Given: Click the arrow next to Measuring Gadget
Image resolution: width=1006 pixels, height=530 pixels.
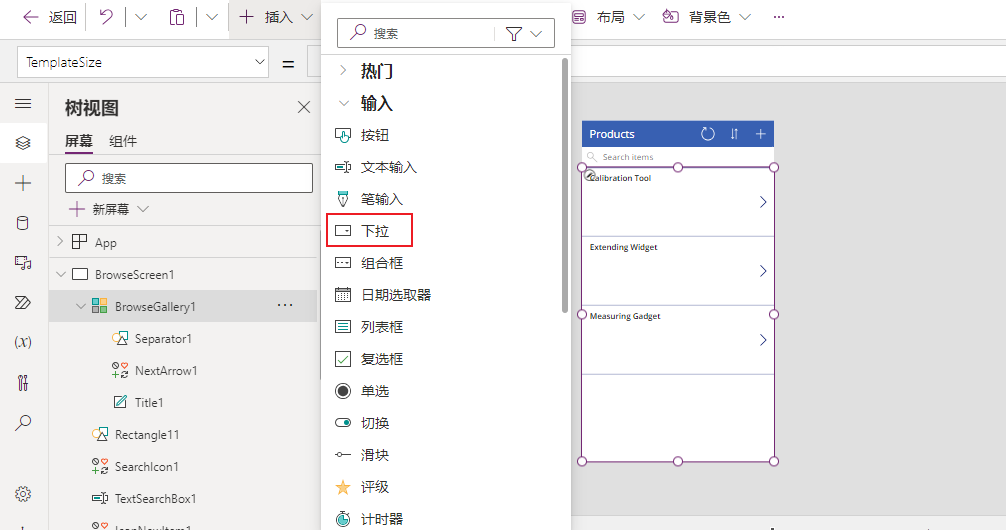Looking at the screenshot, I should [x=763, y=339].
